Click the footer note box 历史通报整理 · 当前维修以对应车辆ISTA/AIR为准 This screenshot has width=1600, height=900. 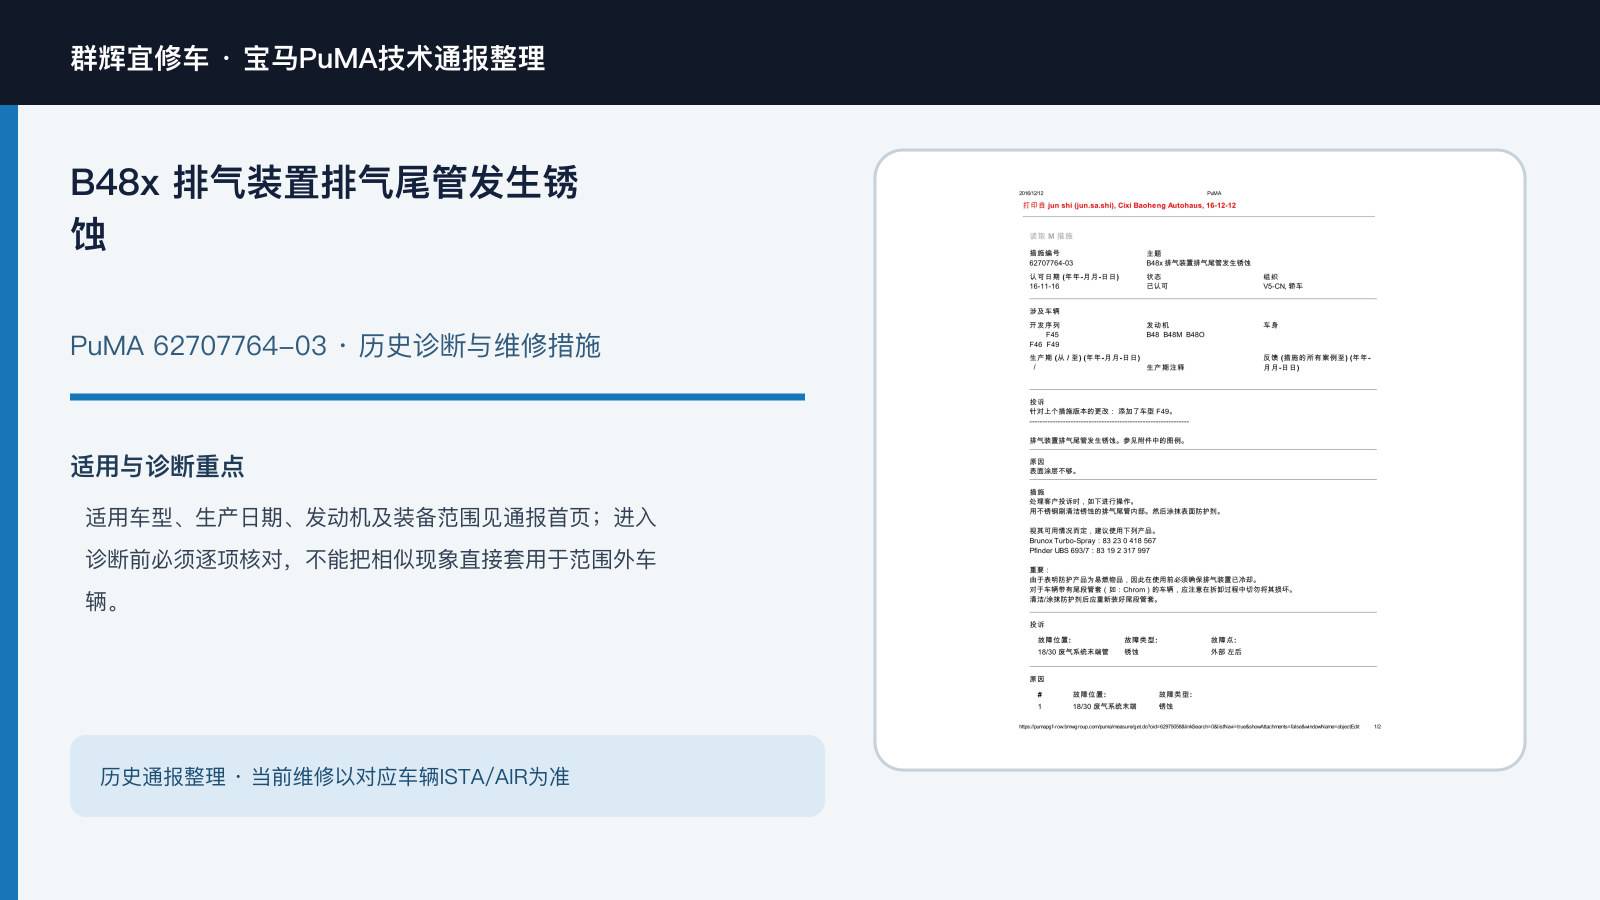coord(447,776)
